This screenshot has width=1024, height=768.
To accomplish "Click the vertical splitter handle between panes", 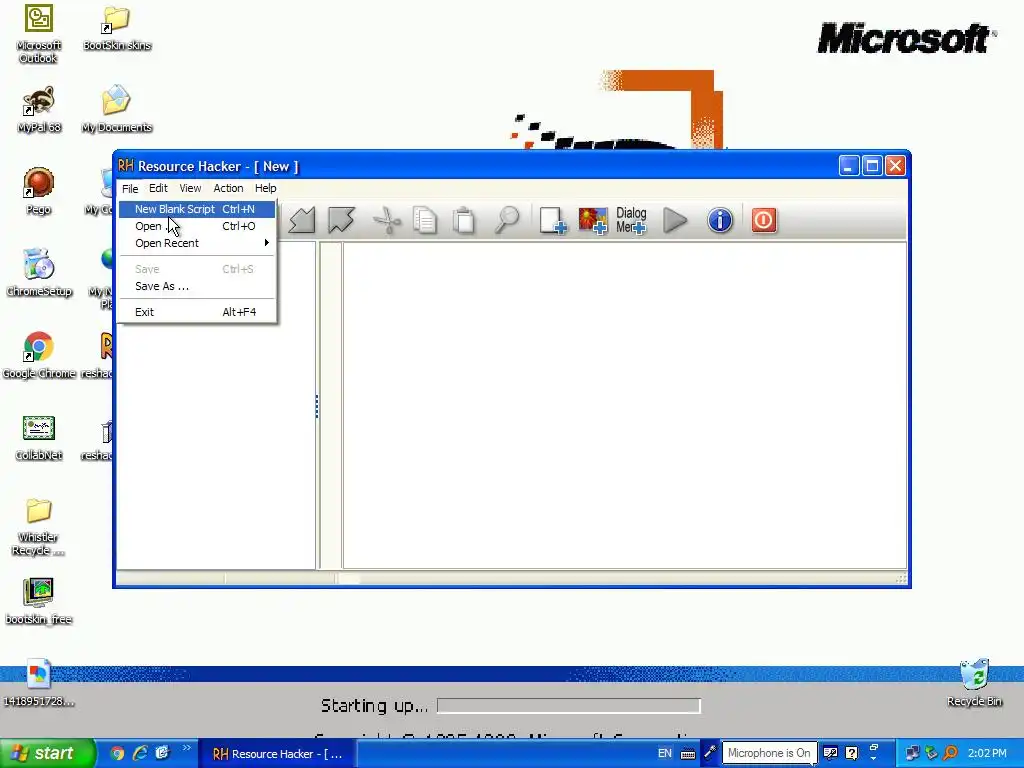I will coord(317,406).
